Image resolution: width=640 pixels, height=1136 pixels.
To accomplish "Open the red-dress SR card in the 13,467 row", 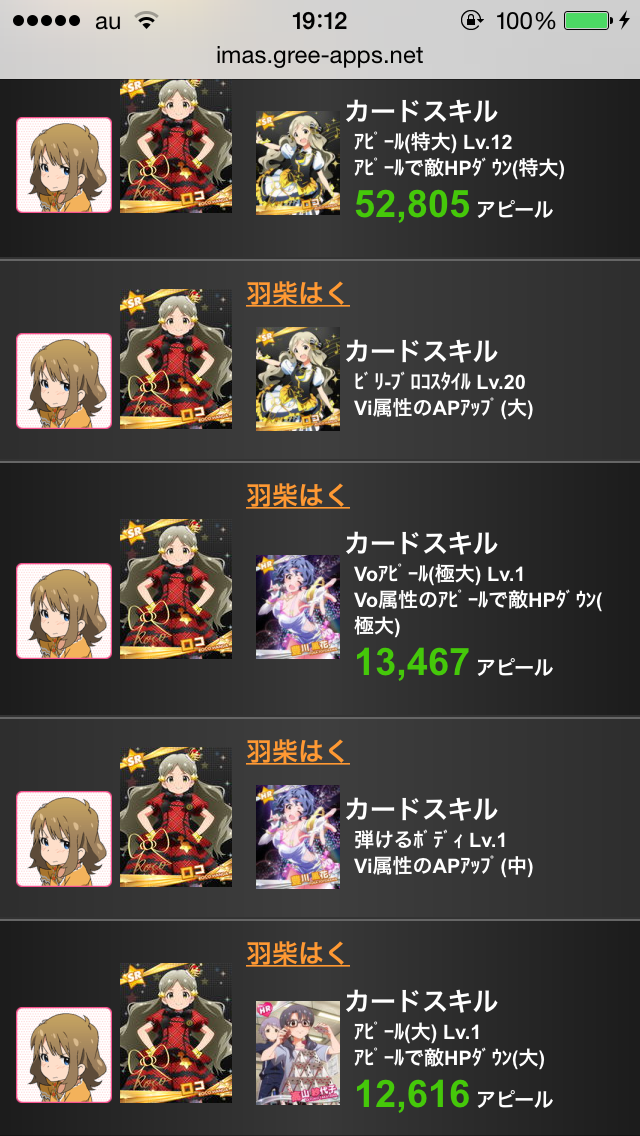I will click(176, 589).
